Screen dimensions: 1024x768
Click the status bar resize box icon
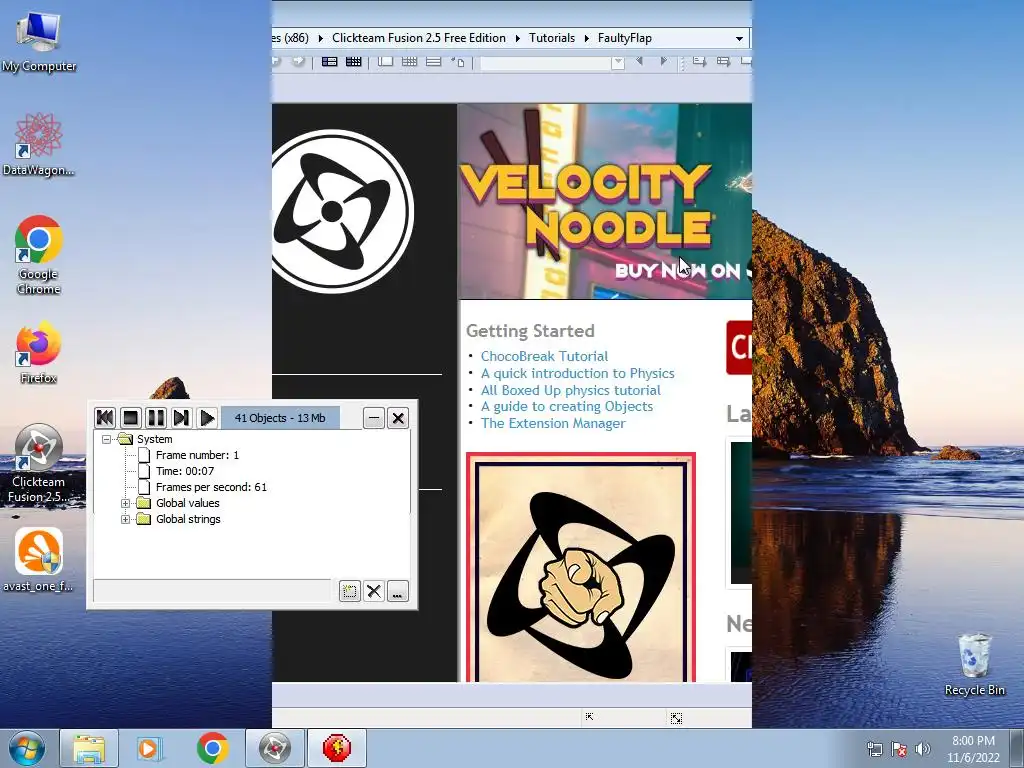(x=676, y=718)
